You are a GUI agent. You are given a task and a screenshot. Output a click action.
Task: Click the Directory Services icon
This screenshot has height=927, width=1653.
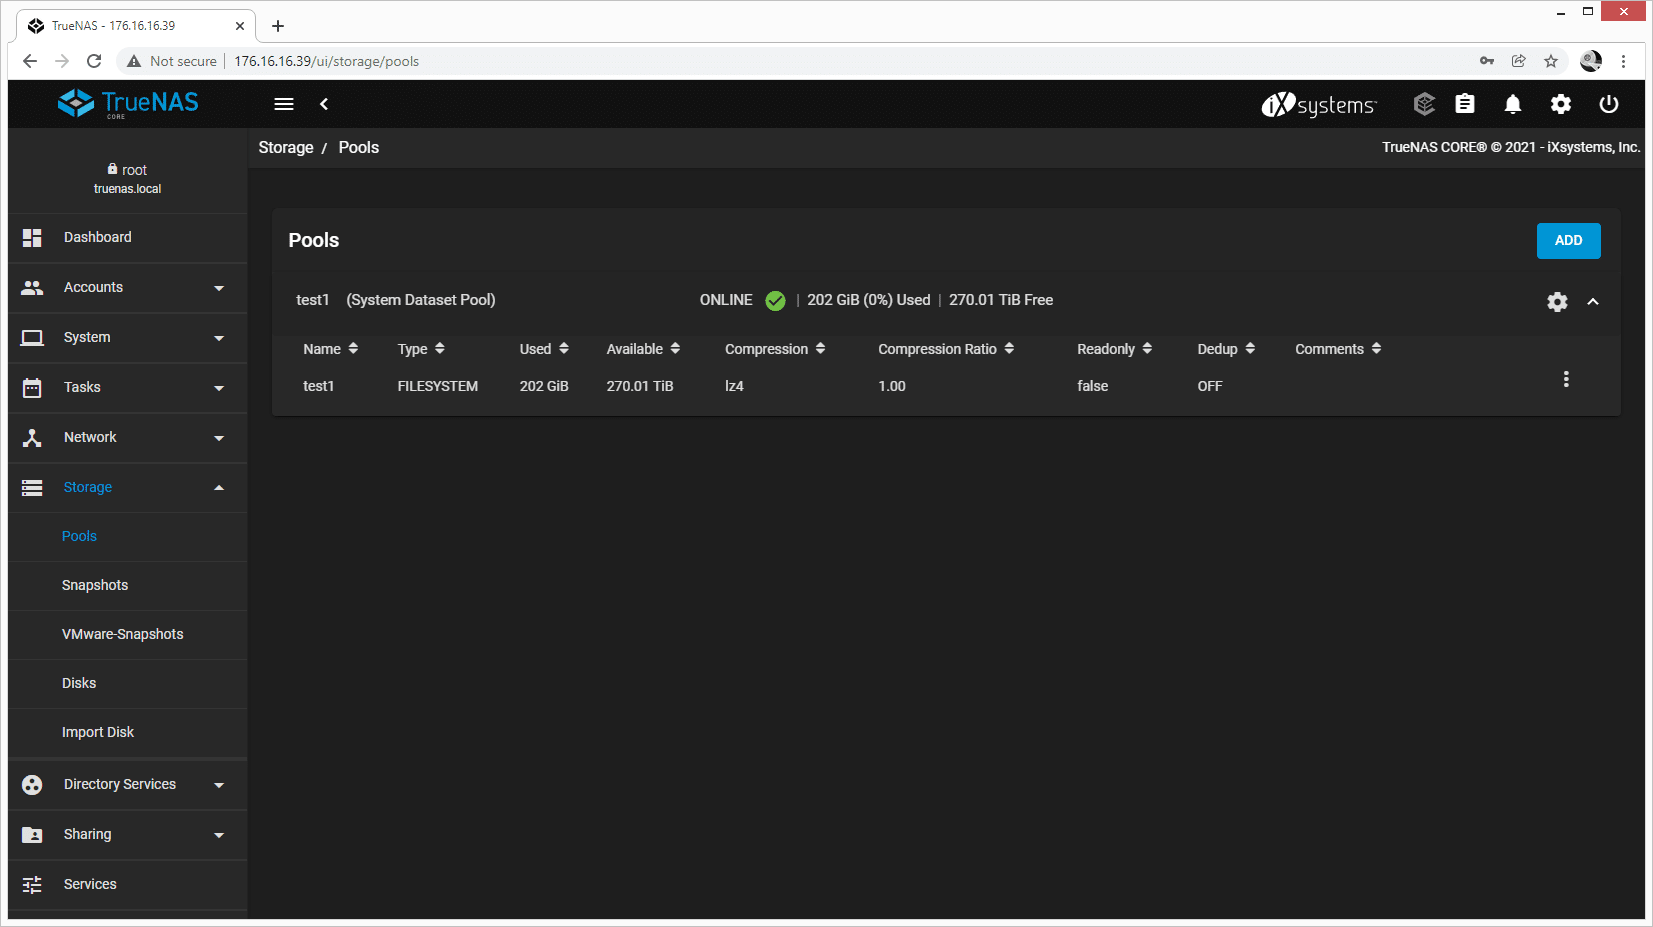click(32, 785)
